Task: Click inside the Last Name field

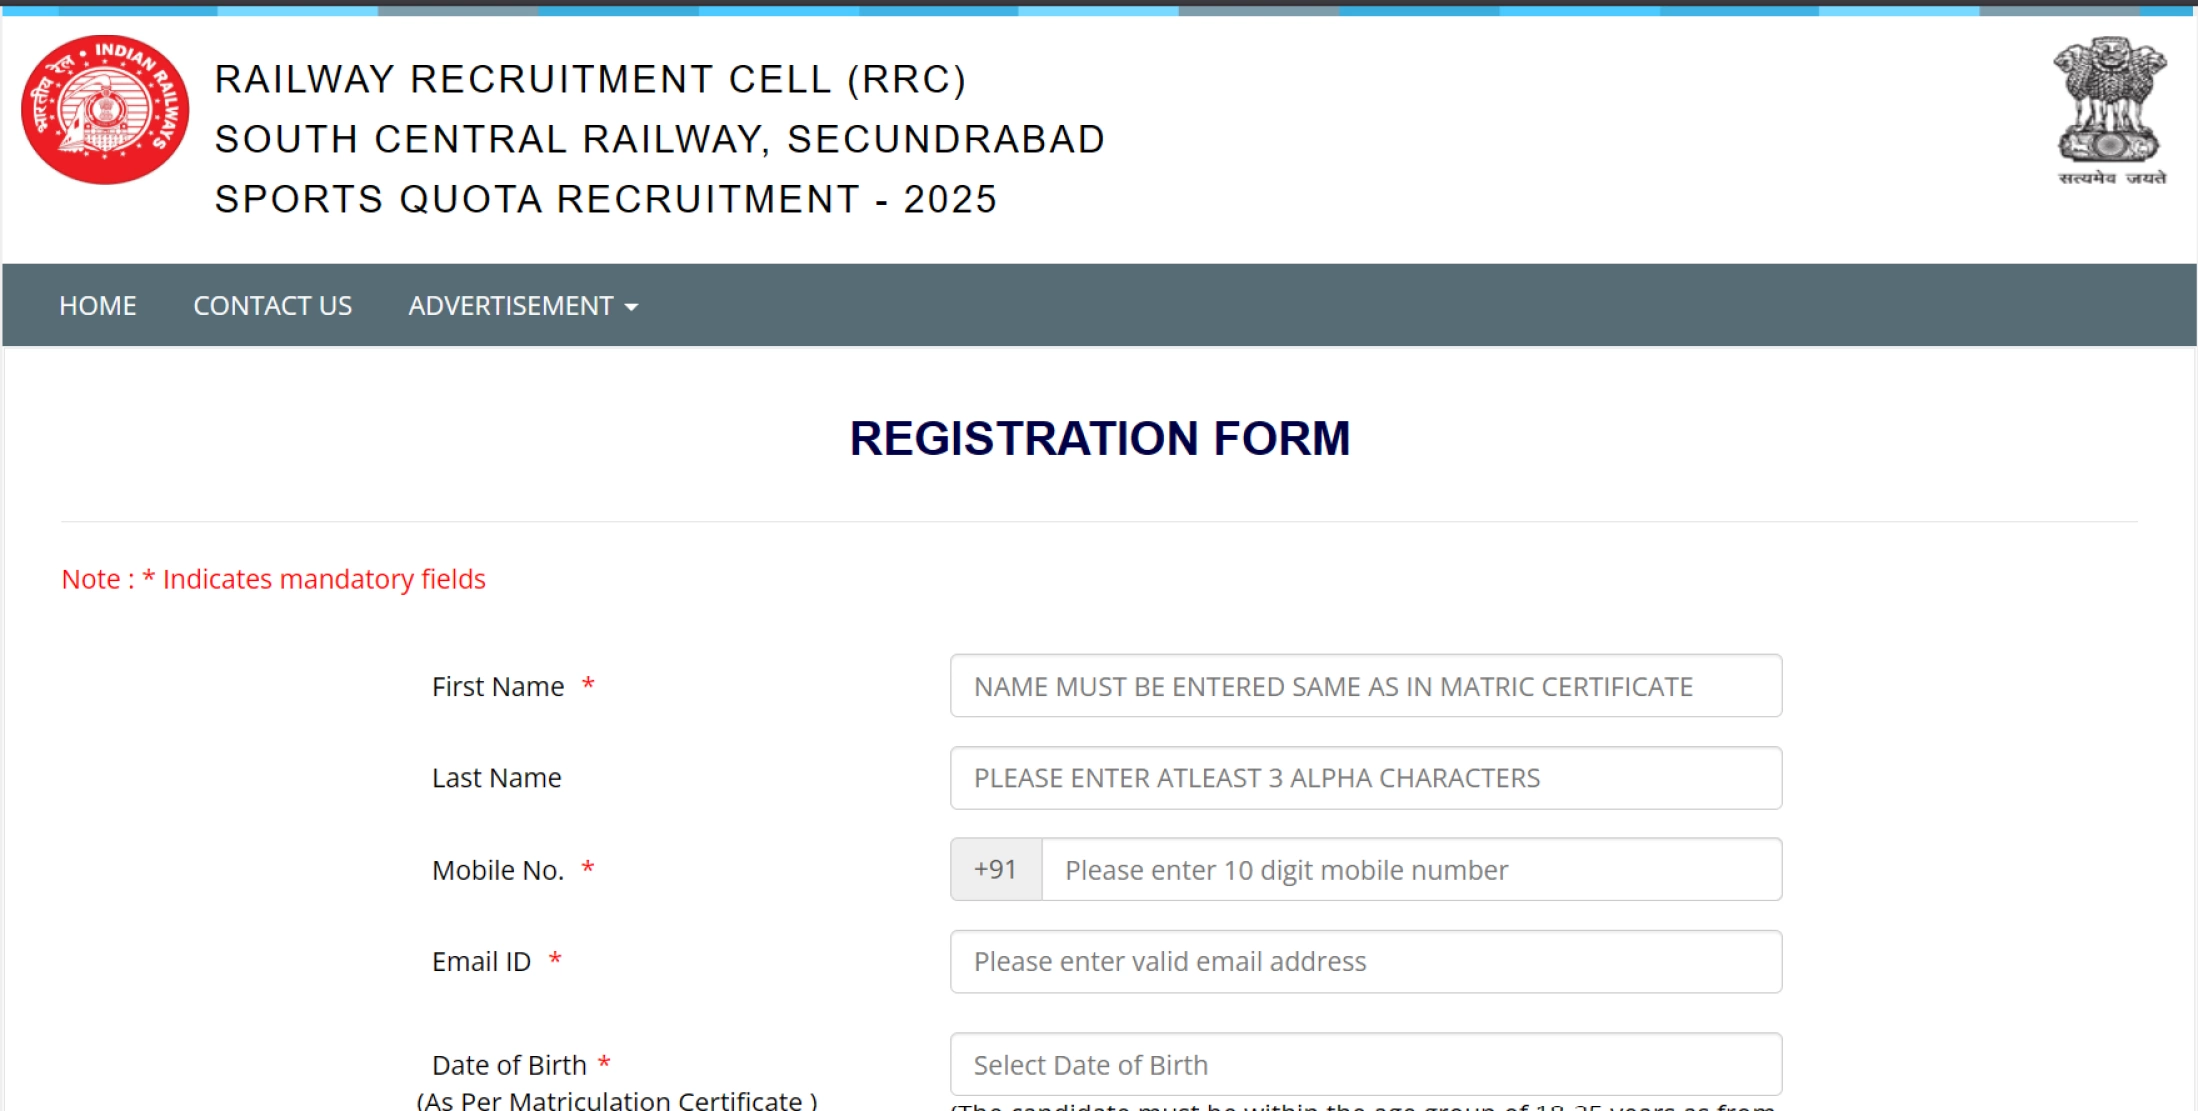Action: 1366,778
